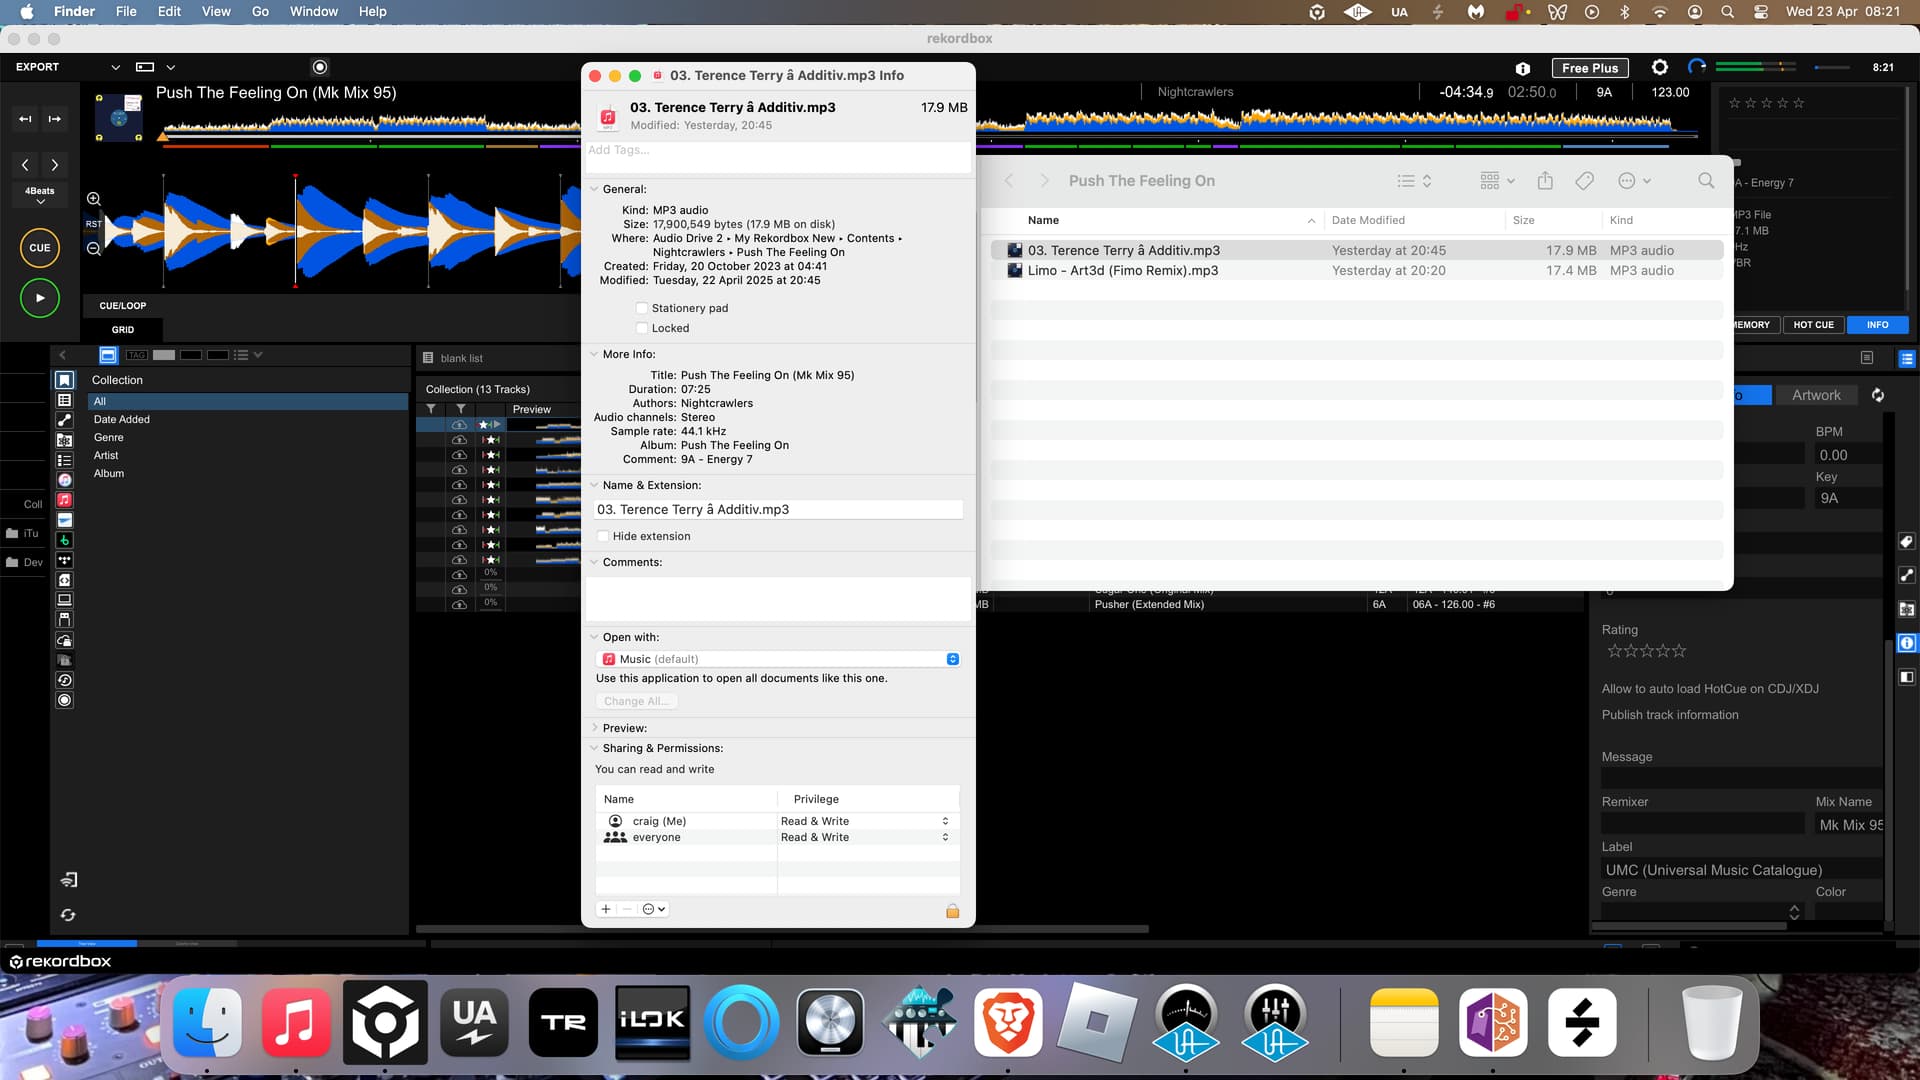1920x1080 pixels.
Task: Open the rekordbox xml icon in sidebar
Action: pos(64,580)
